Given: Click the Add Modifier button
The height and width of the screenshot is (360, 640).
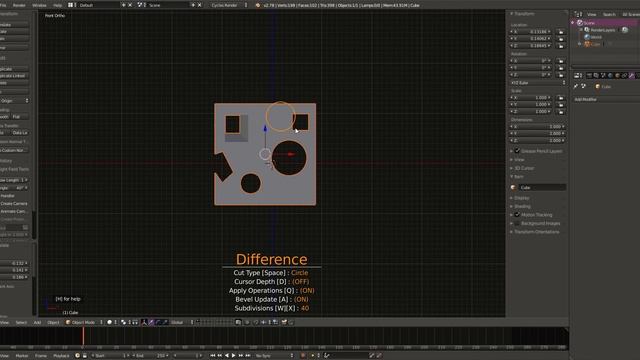Looking at the screenshot, I should (x=607, y=100).
